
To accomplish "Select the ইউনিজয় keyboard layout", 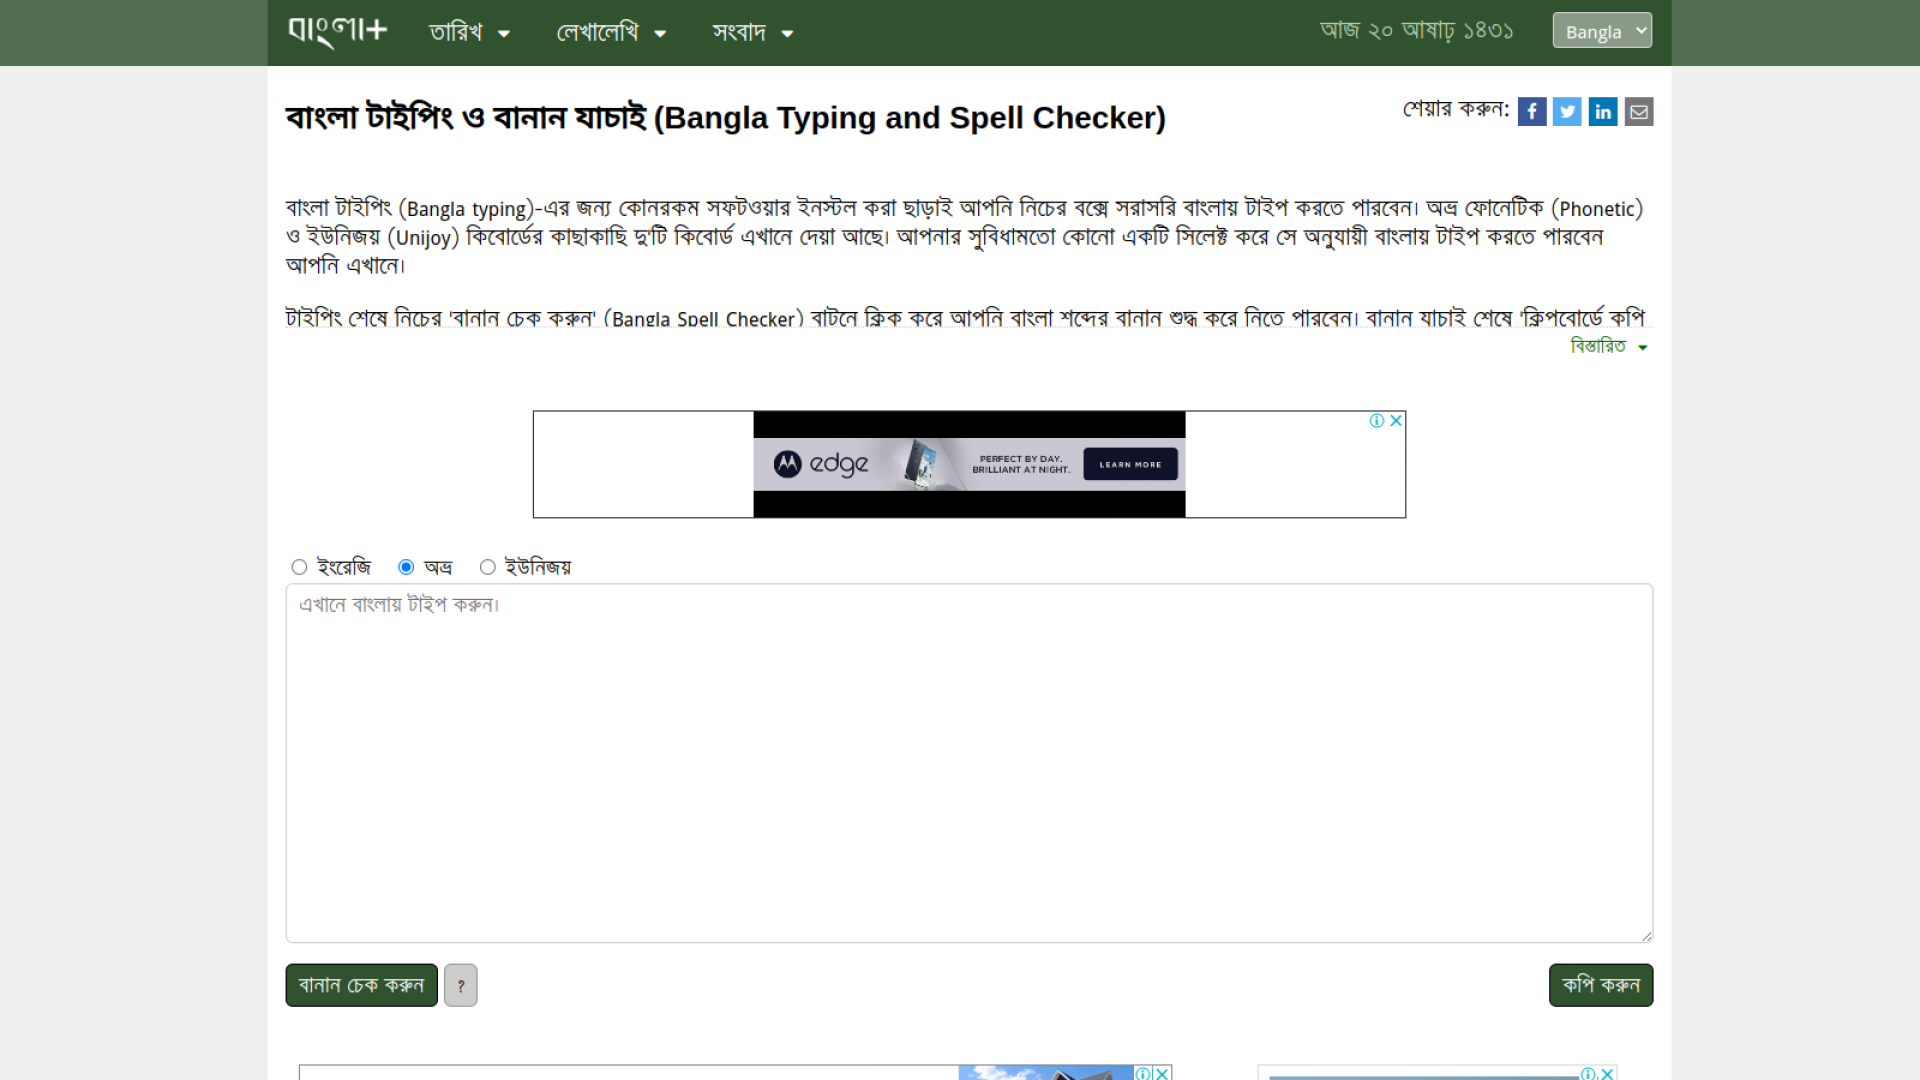I will click(x=488, y=566).
